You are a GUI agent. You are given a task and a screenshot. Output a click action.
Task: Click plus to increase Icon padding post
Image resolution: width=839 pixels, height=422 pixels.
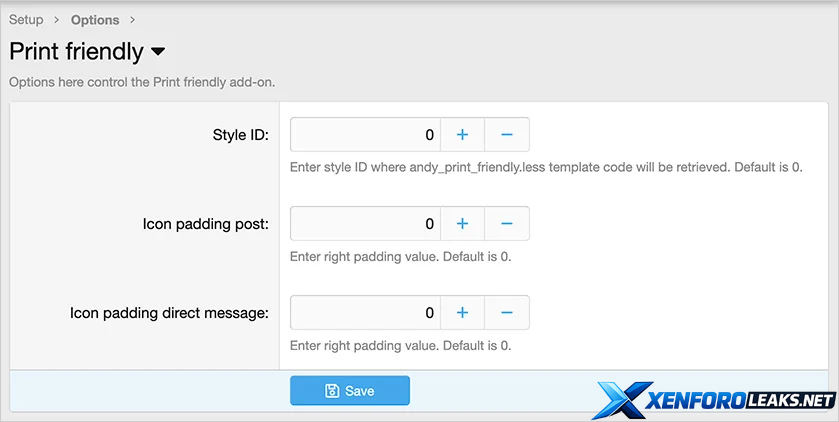462,223
